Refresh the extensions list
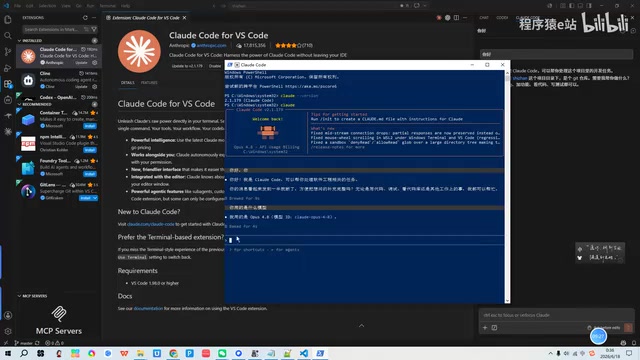This screenshot has width=640, height=360. pos(85,18)
